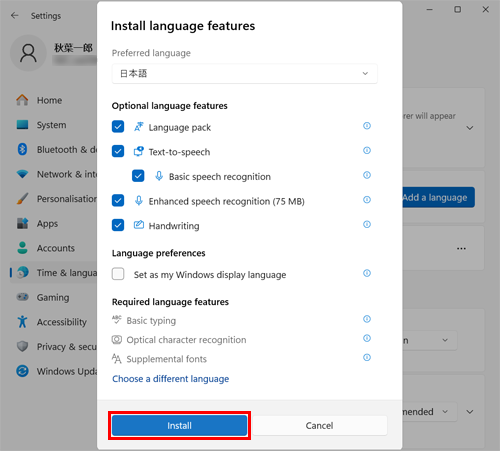Open the Preferred language dropdown

(x=245, y=74)
